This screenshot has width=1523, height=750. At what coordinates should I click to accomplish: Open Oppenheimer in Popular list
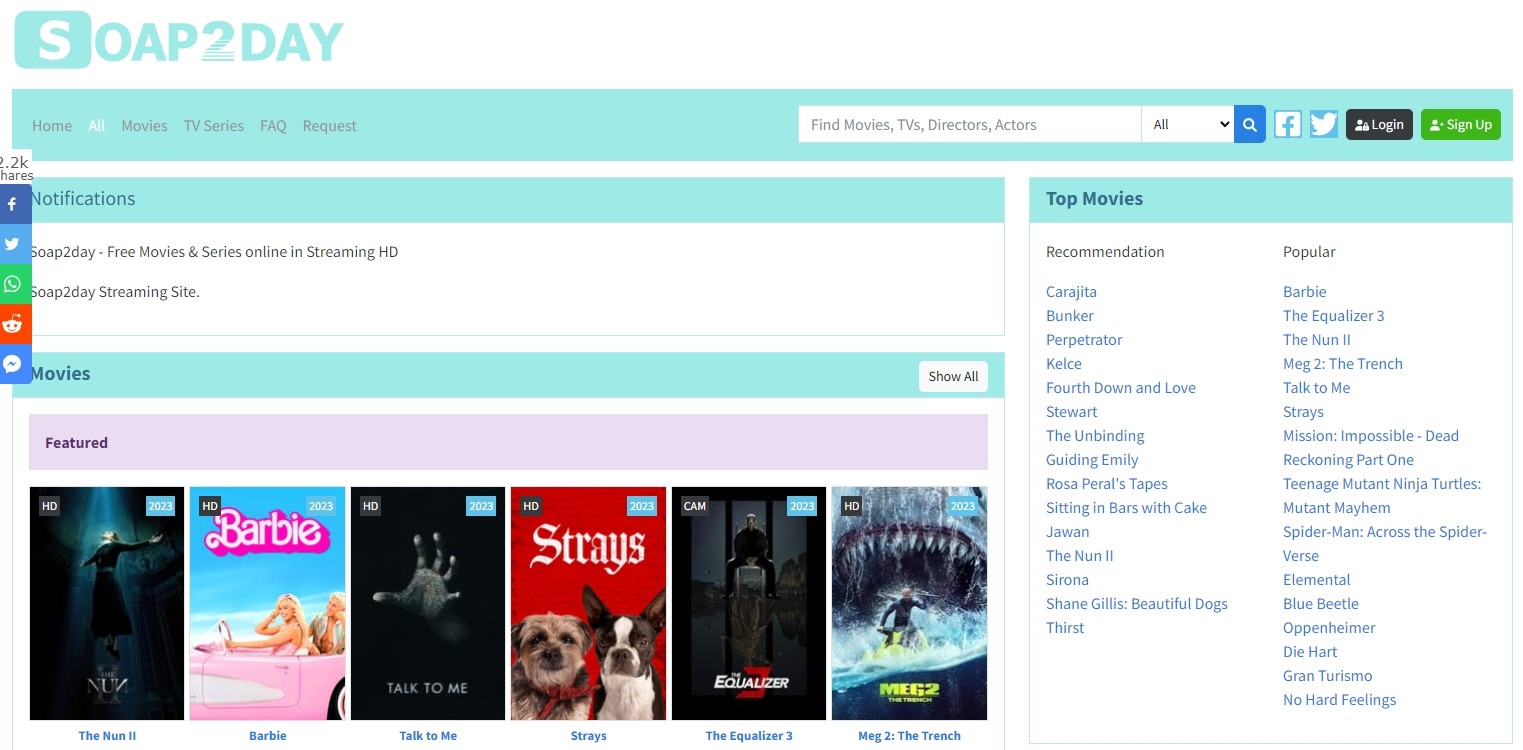pos(1329,628)
